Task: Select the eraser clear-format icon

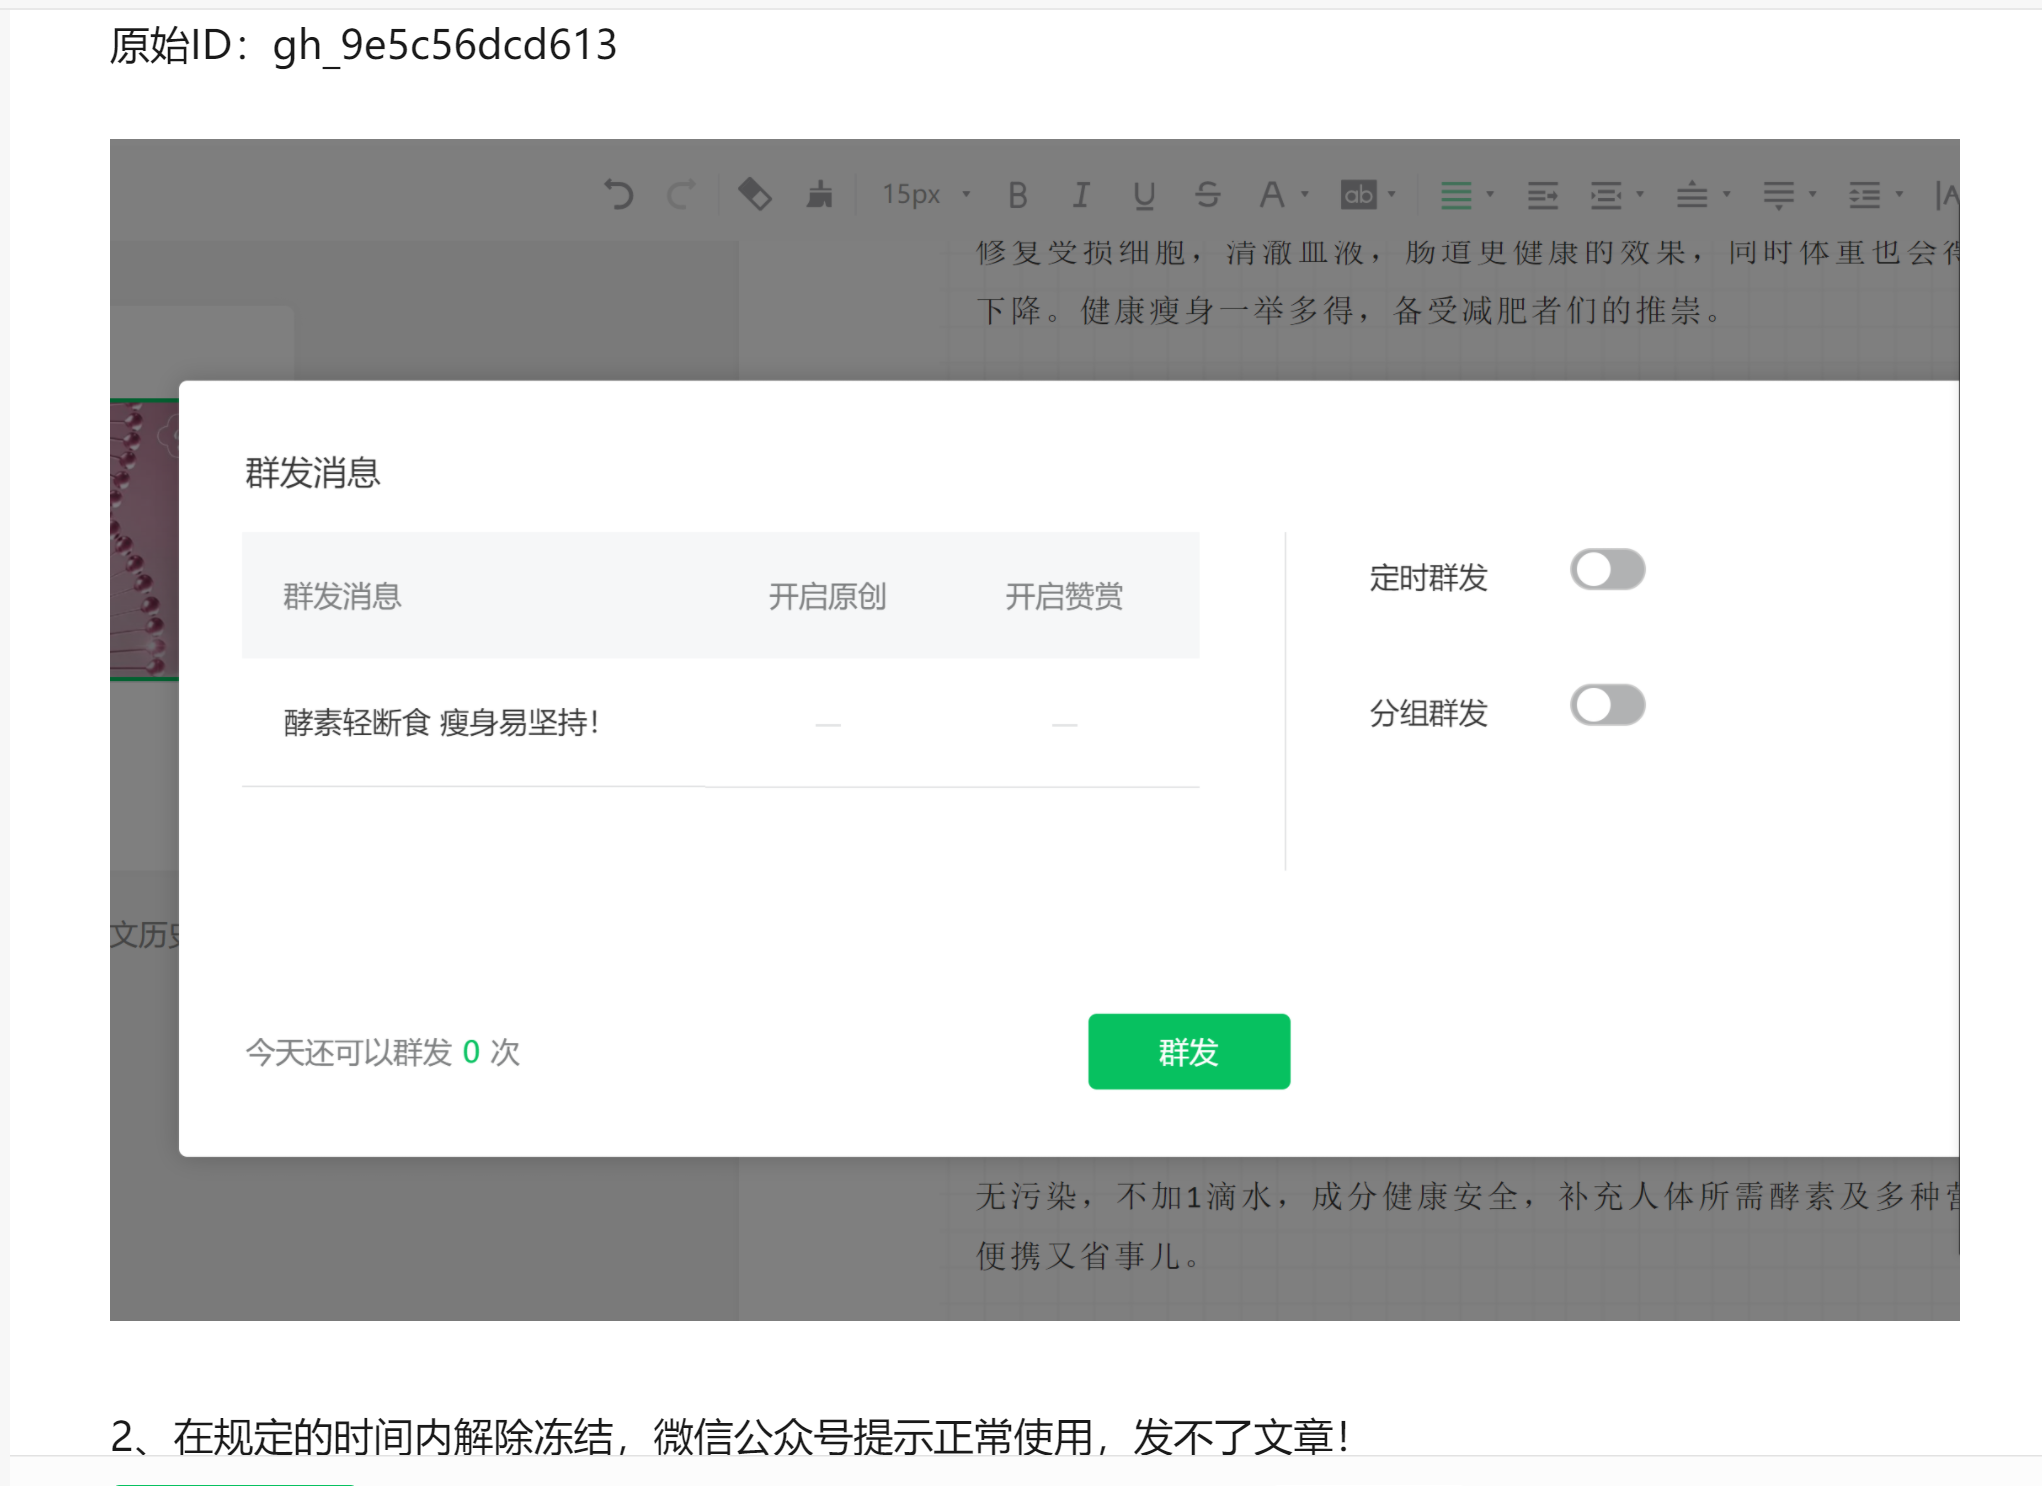Action: [754, 194]
